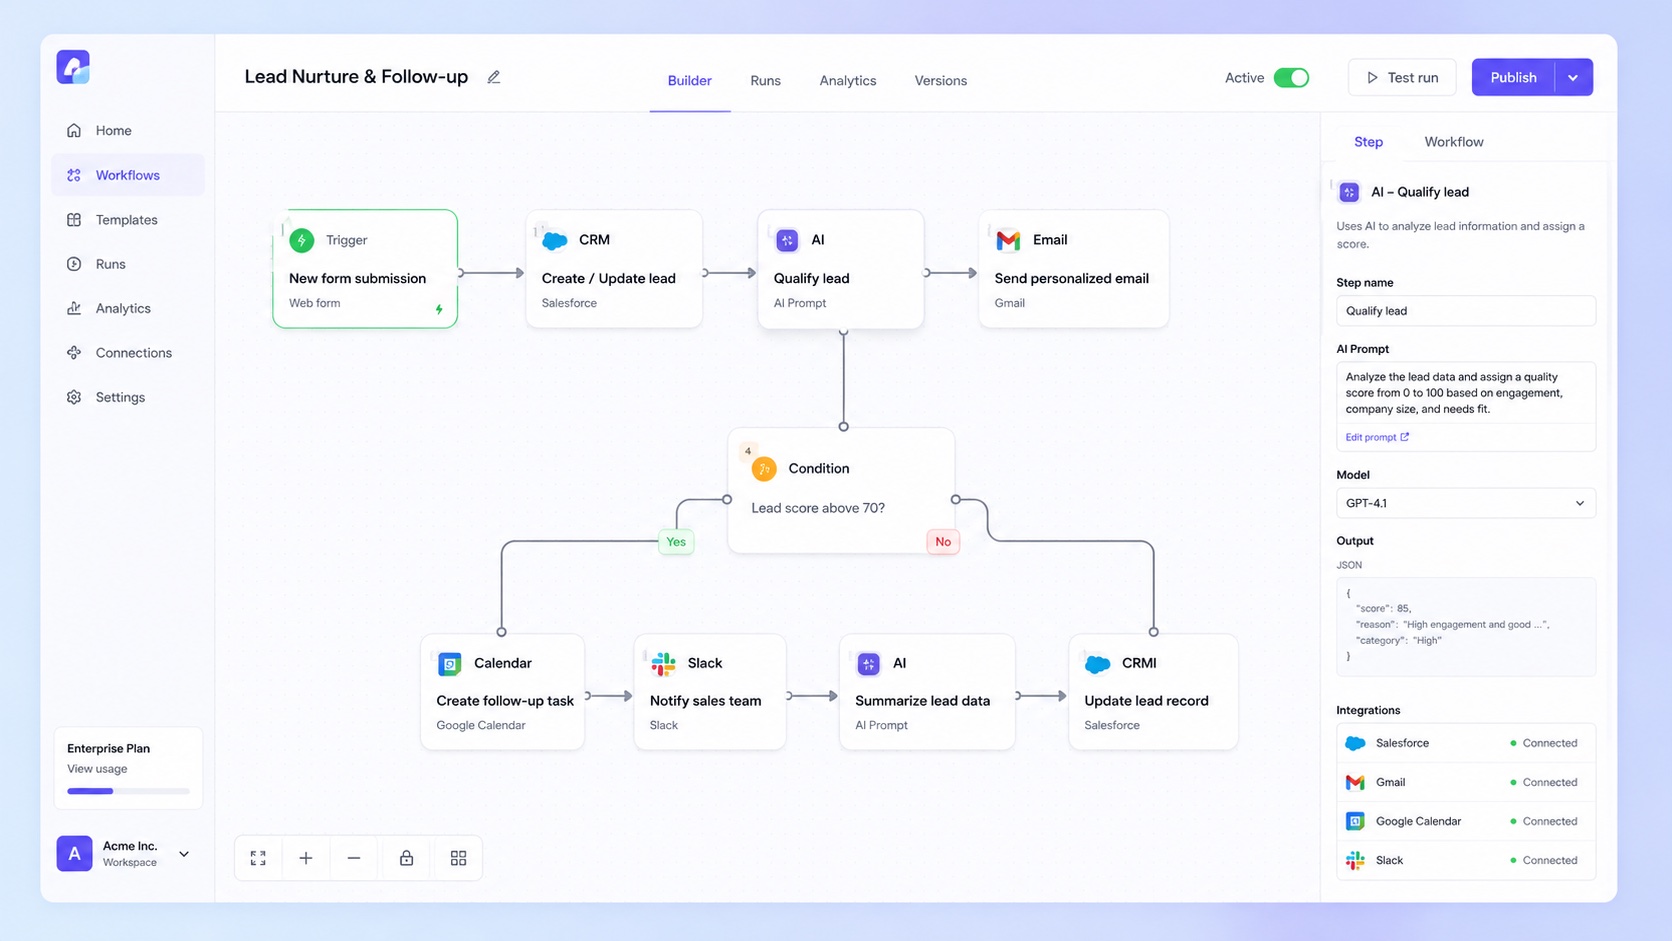
Task: Open the grid layout icon
Action: click(x=458, y=858)
